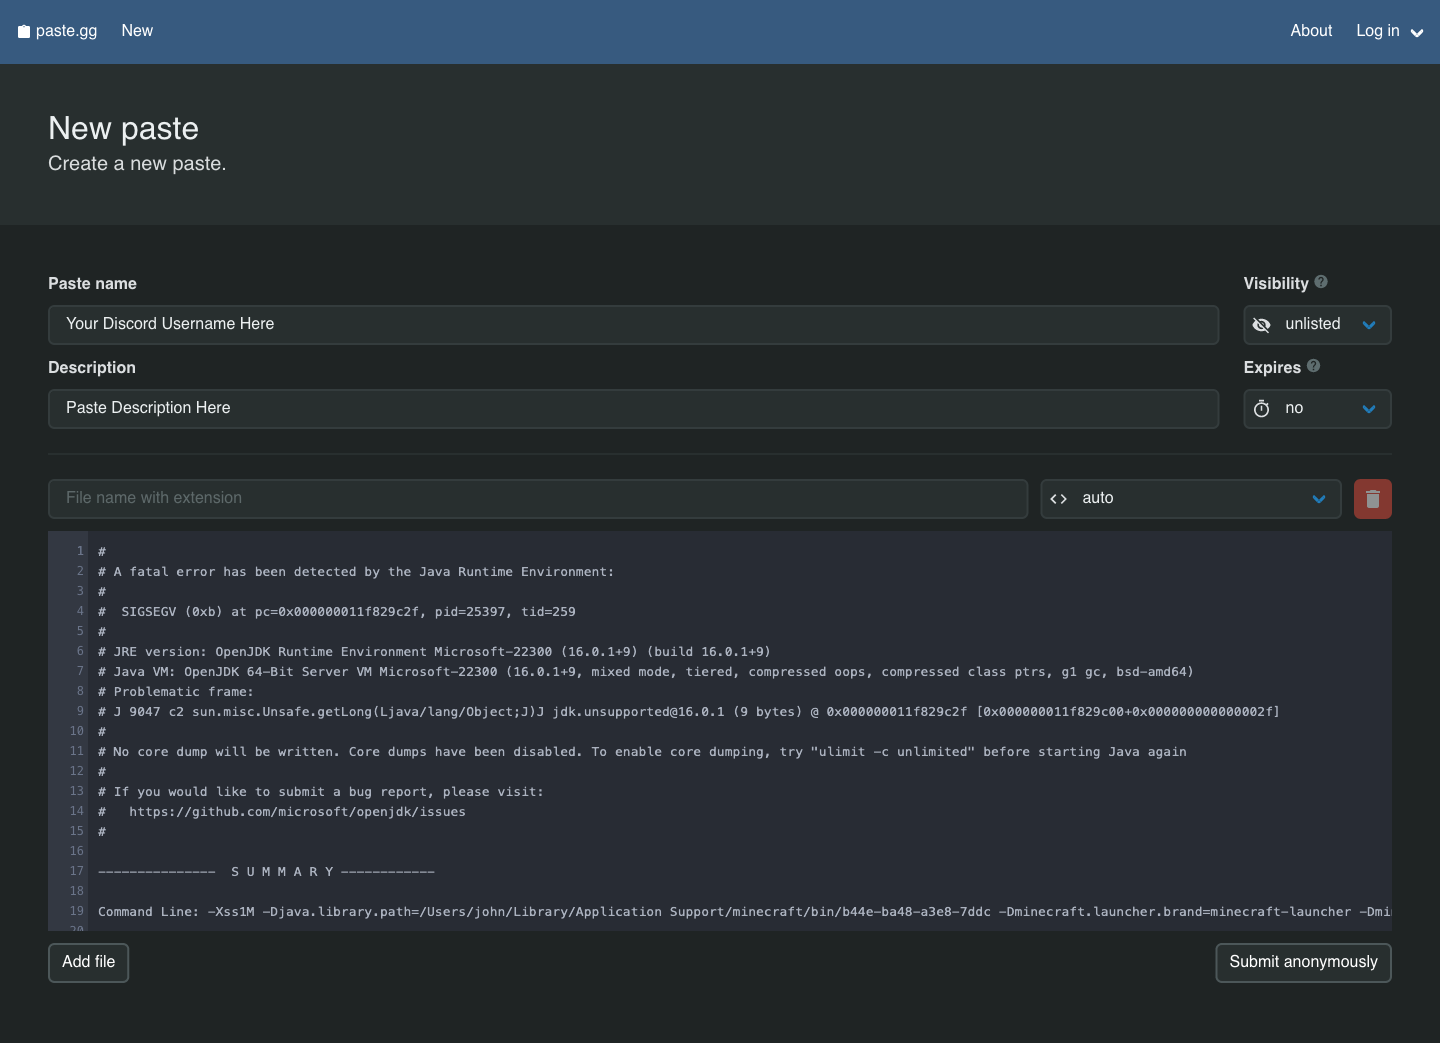1440x1043 pixels.
Task: Submit the paste anonymously
Action: click(1303, 962)
